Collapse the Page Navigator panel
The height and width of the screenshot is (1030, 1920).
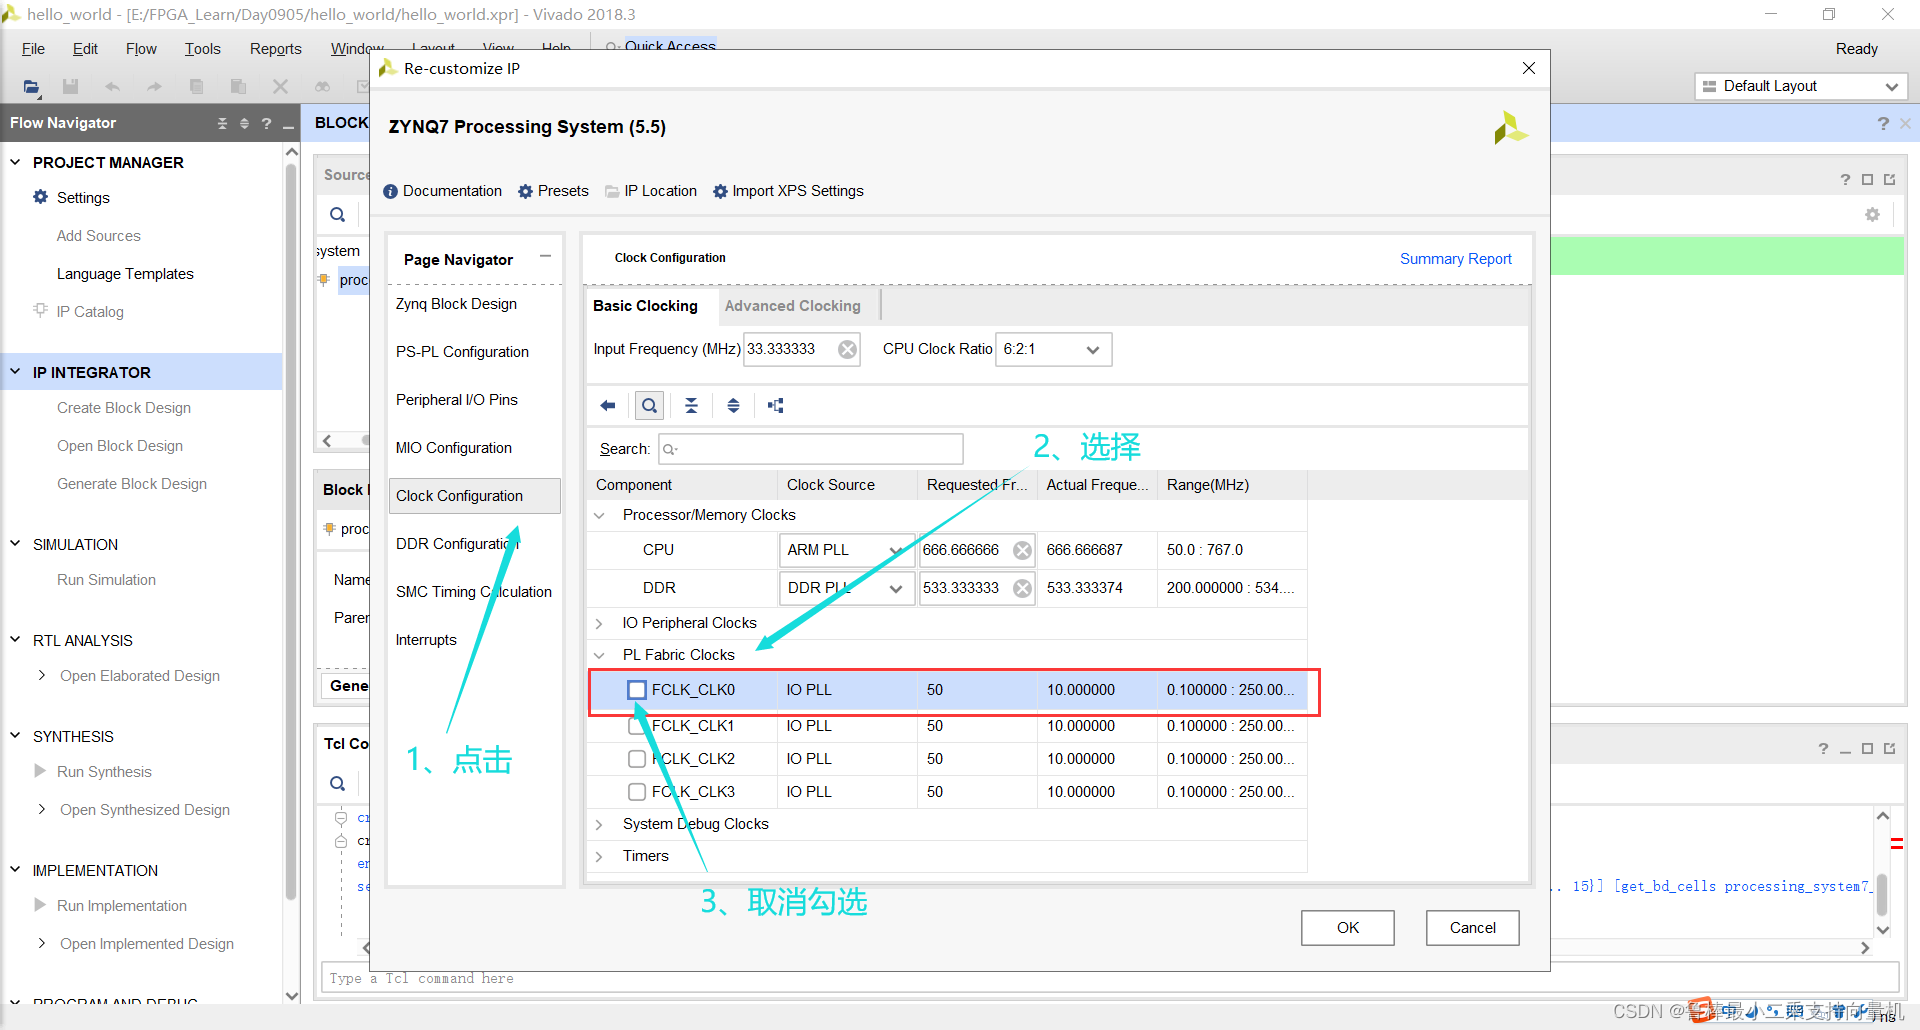(545, 256)
